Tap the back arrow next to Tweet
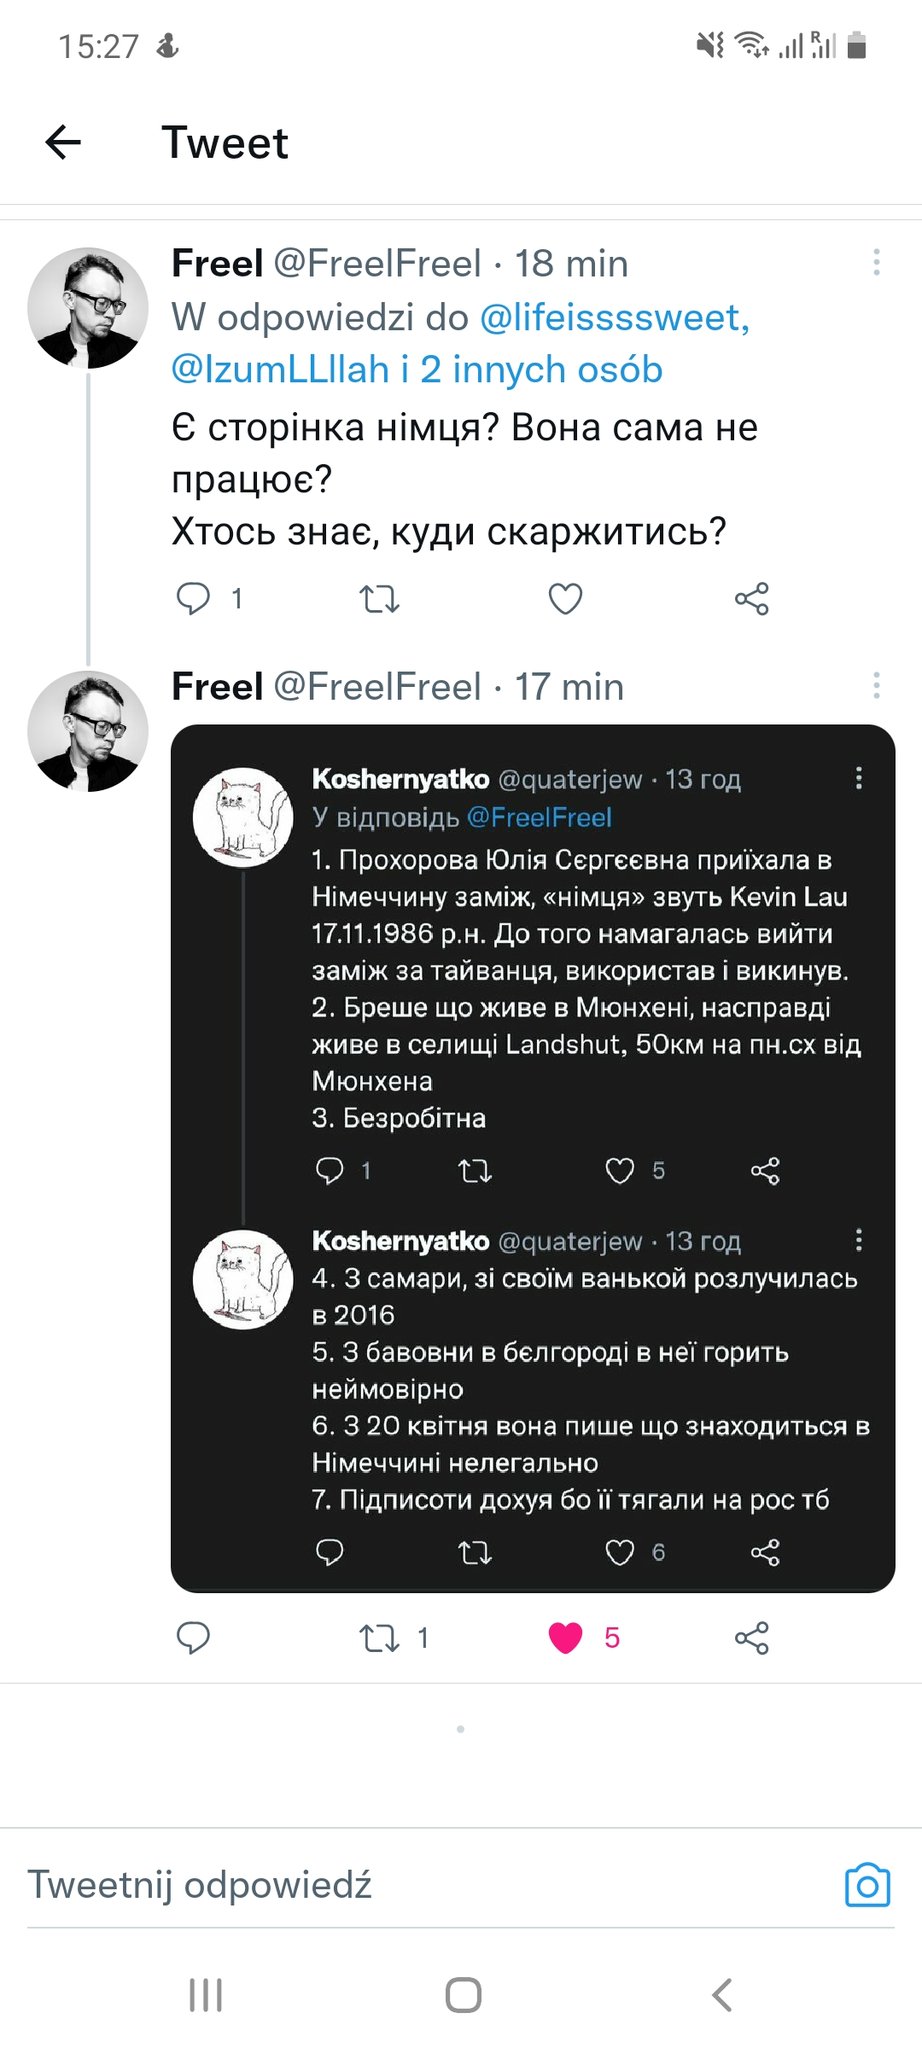 (63, 142)
